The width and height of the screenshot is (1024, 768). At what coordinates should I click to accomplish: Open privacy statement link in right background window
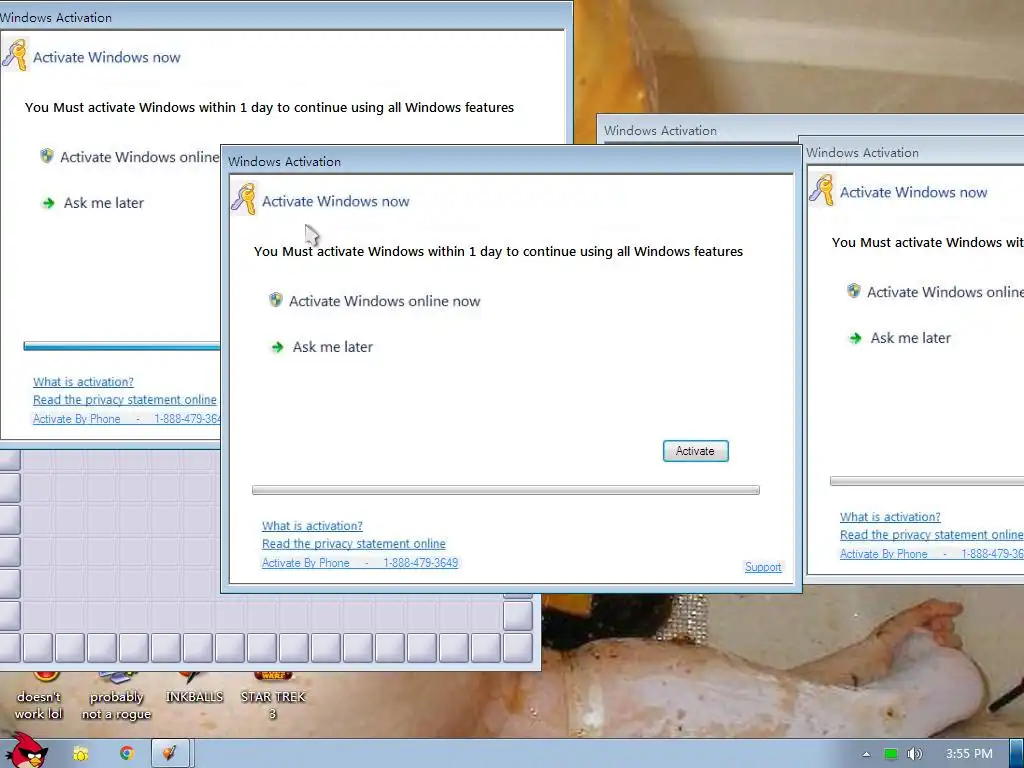click(931, 535)
